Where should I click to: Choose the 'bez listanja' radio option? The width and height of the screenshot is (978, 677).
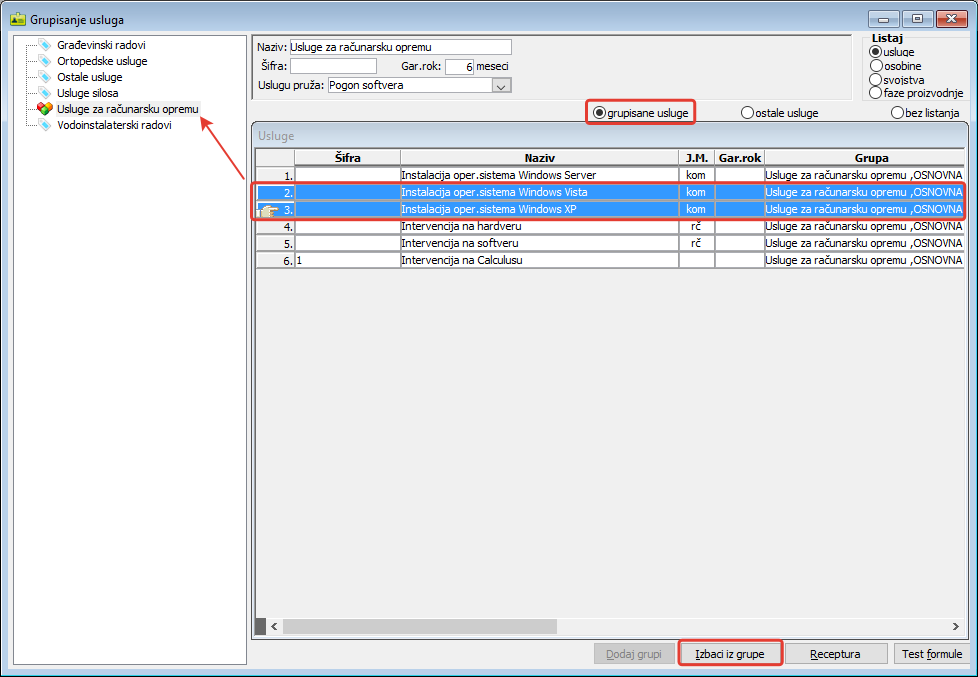click(x=897, y=113)
